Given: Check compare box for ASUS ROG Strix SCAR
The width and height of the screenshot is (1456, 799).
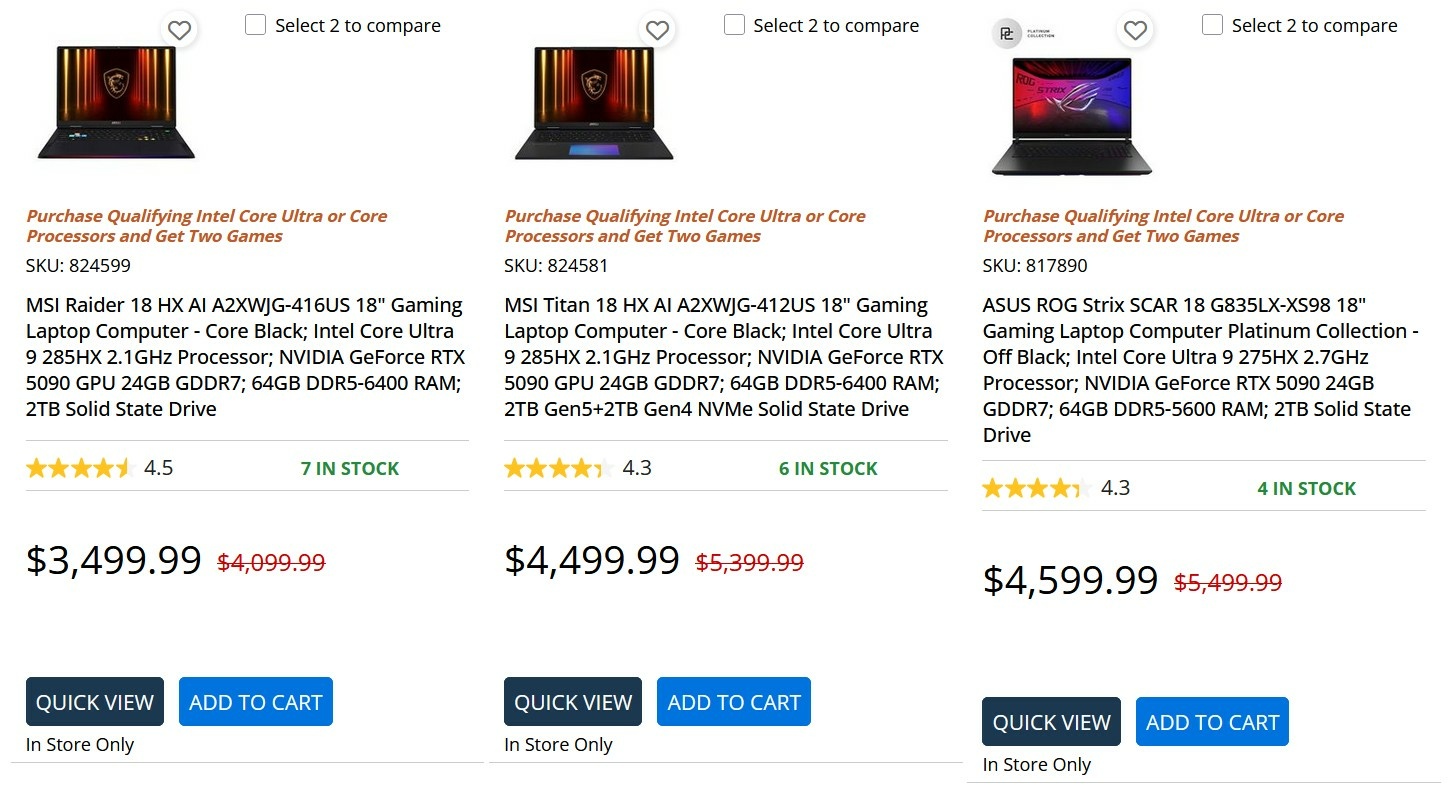Looking at the screenshot, I should pyautogui.click(x=1212, y=25).
